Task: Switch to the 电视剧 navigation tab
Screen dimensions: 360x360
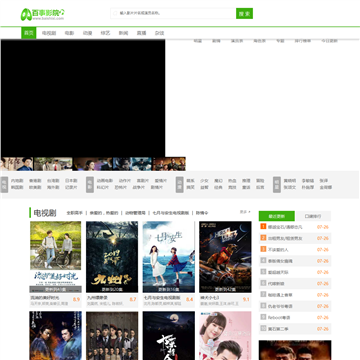Action: pos(49,33)
